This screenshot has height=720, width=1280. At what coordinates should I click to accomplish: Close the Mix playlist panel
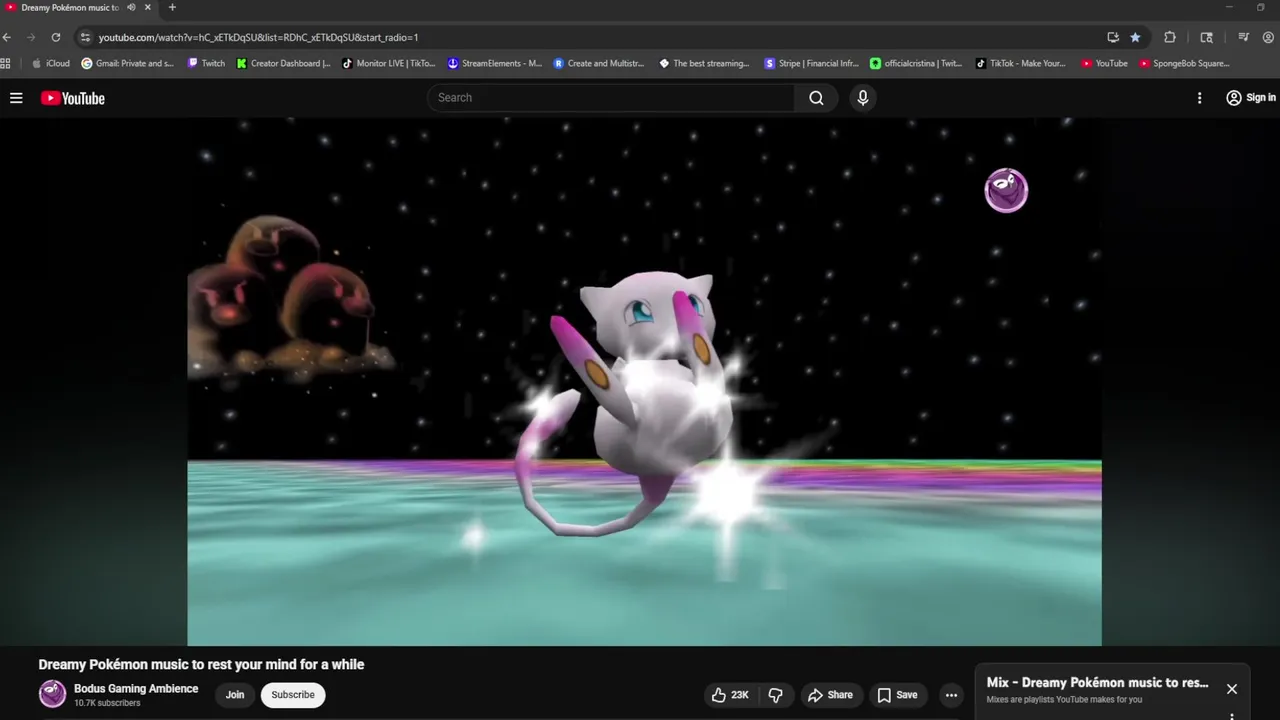tap(1232, 689)
